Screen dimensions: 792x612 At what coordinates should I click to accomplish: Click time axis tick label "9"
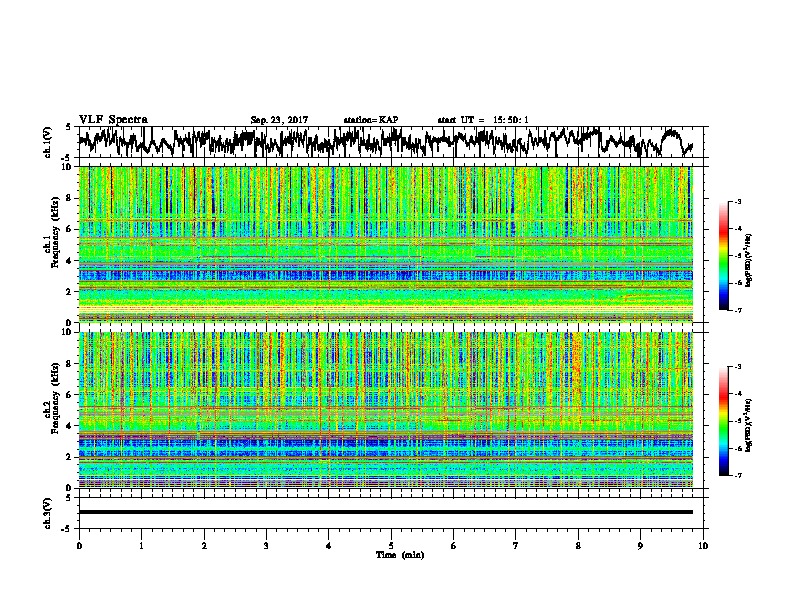[640, 546]
